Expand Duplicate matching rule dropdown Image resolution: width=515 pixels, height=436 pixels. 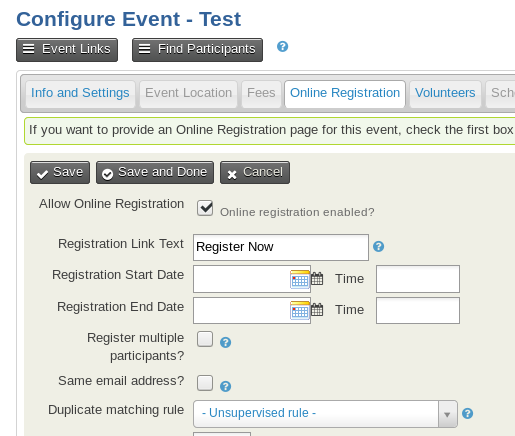tap(325, 414)
